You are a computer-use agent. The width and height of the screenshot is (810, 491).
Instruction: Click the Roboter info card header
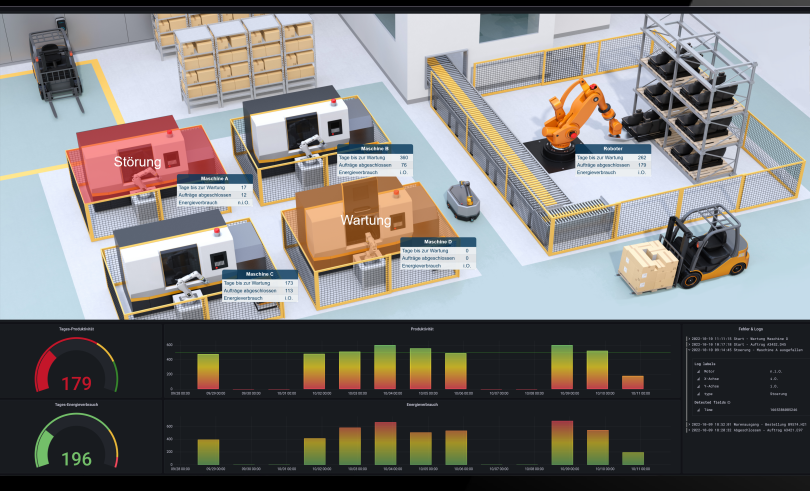[612, 149]
